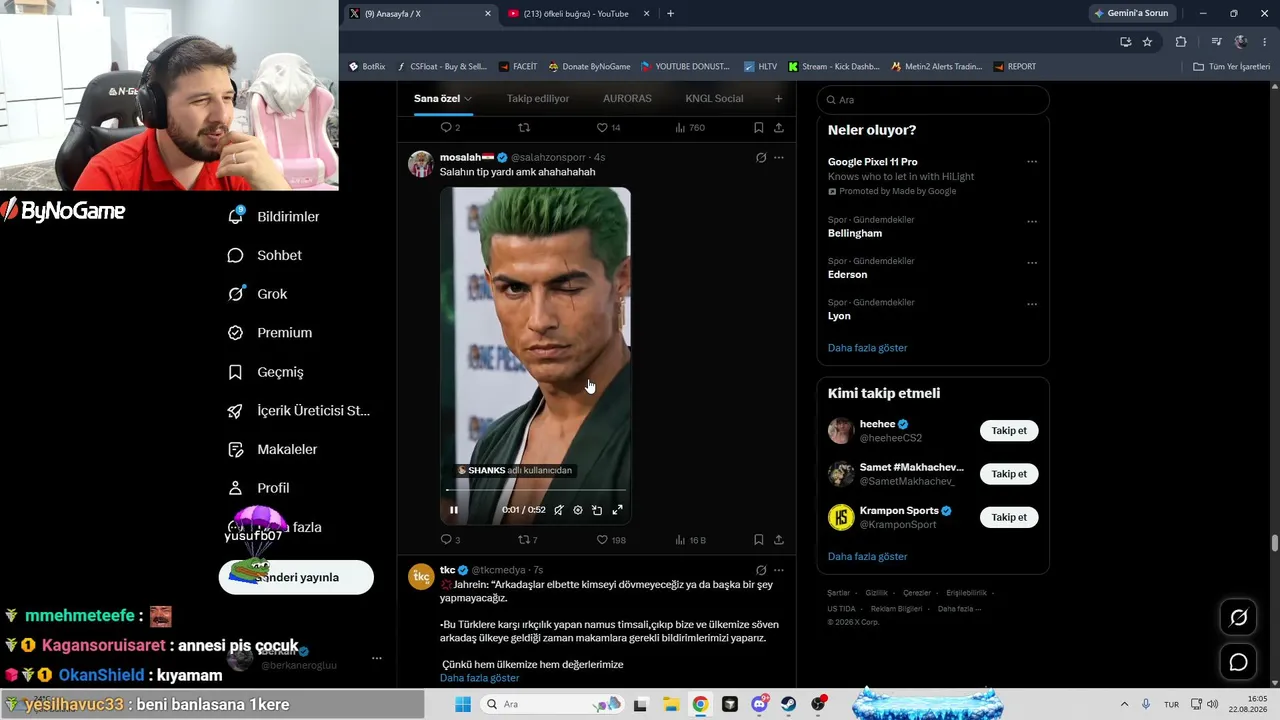Open Discord from the taskbar
1280x720 pixels.
click(760, 704)
